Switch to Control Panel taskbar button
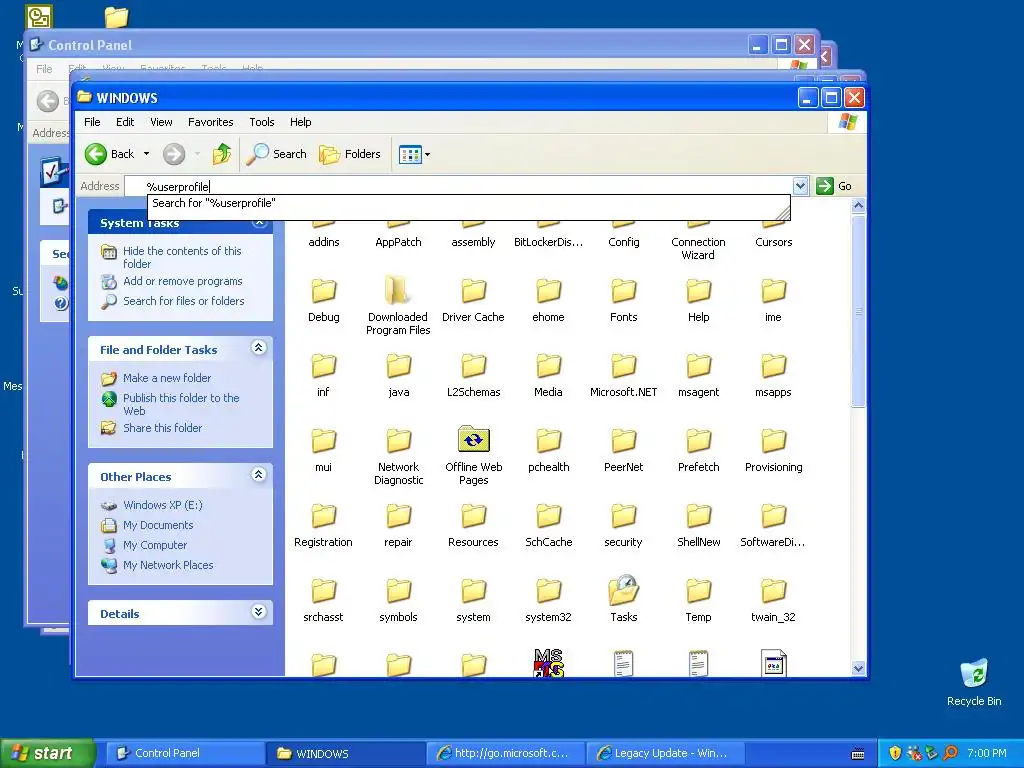The height and width of the screenshot is (768, 1024). click(185, 753)
